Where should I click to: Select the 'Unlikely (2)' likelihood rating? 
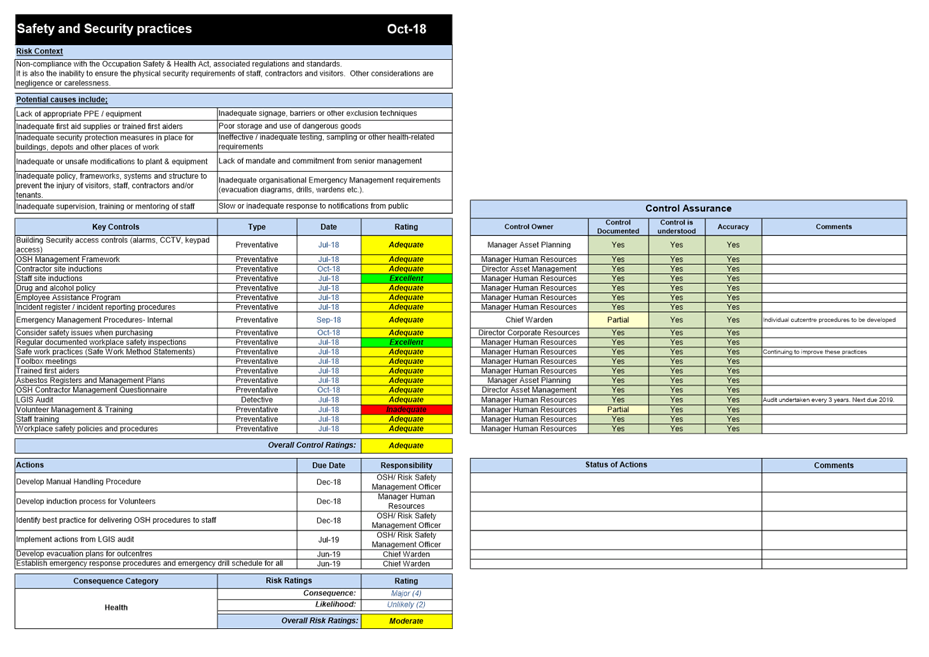[406, 605]
